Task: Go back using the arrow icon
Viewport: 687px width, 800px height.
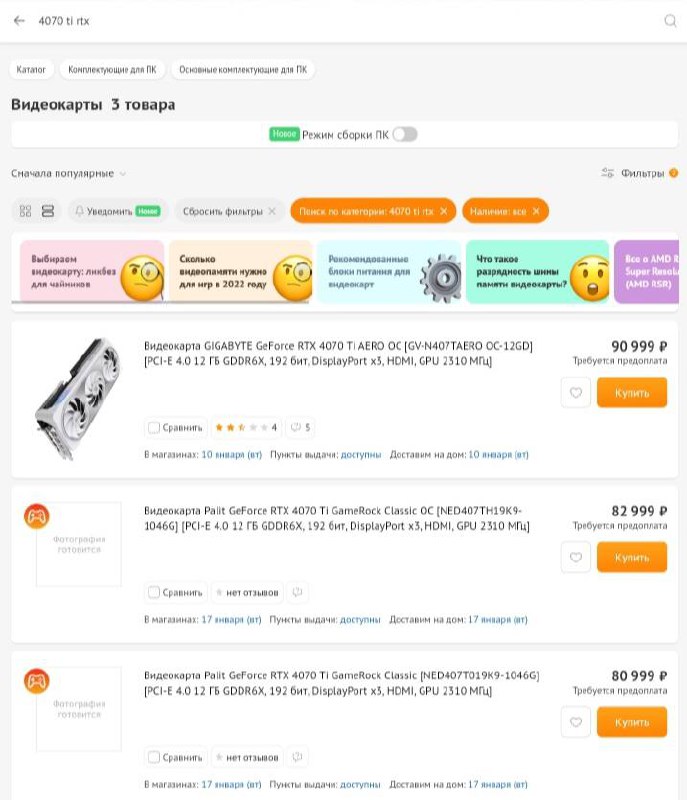Action: point(19,20)
